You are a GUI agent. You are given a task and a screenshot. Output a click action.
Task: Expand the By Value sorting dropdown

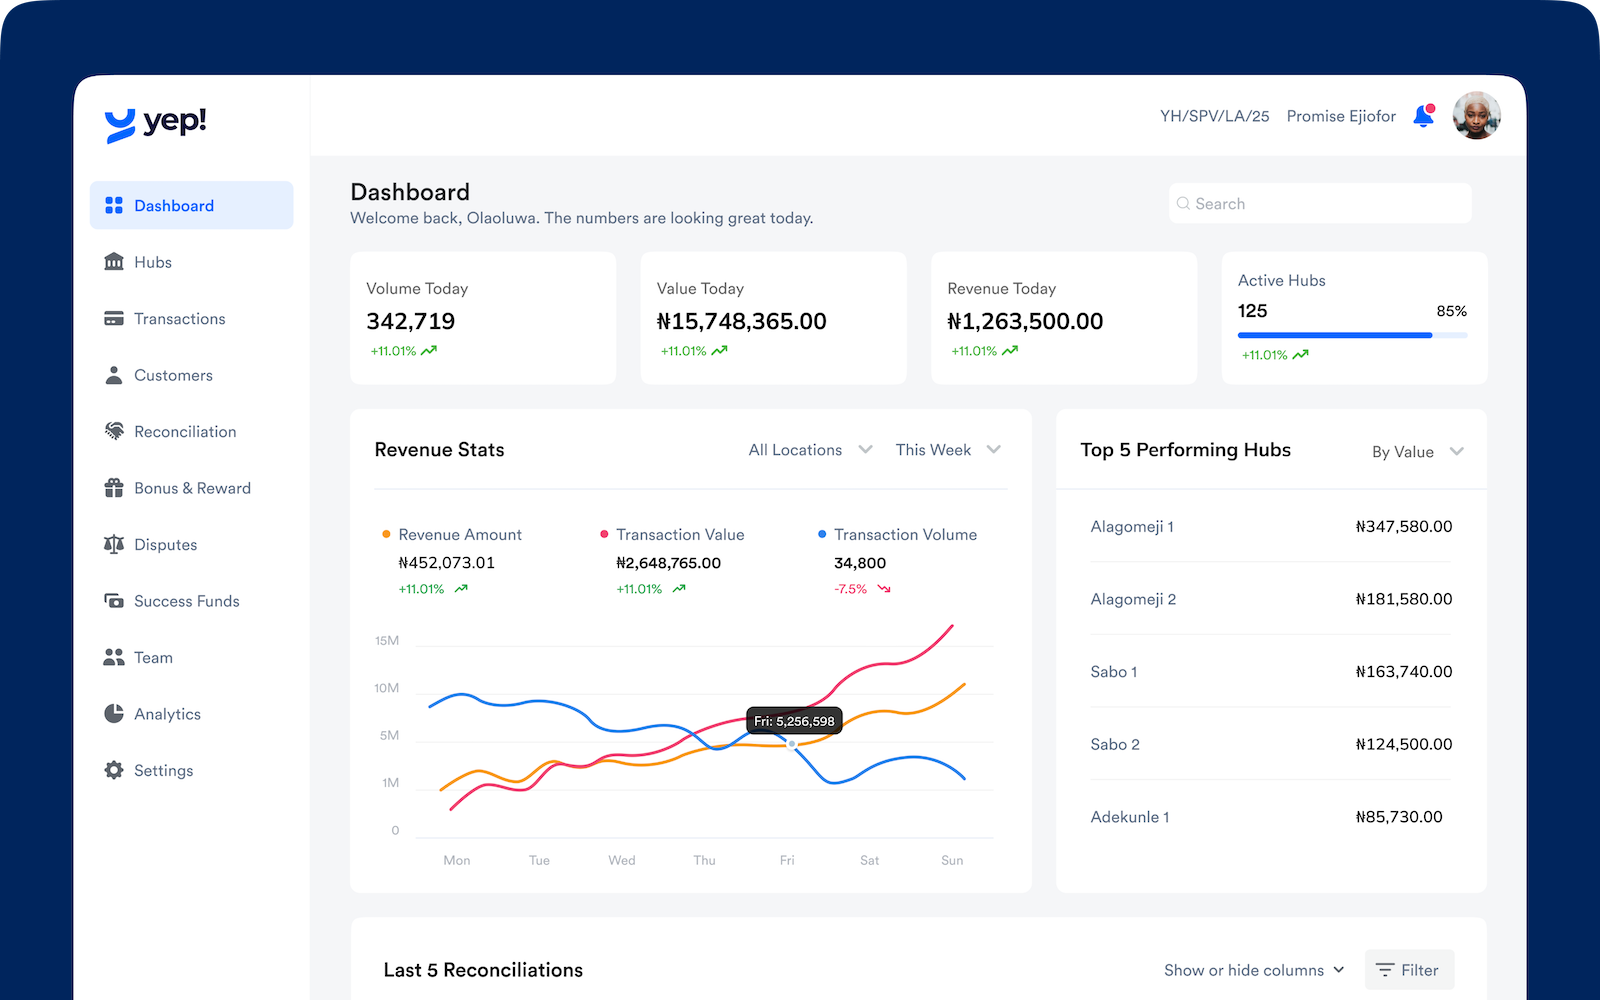[x=1417, y=452]
